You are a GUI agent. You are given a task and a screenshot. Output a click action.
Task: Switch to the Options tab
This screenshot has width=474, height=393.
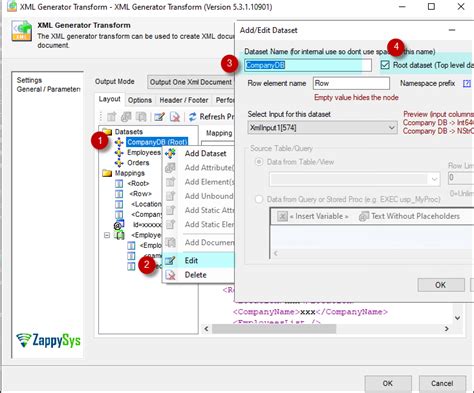(x=140, y=100)
